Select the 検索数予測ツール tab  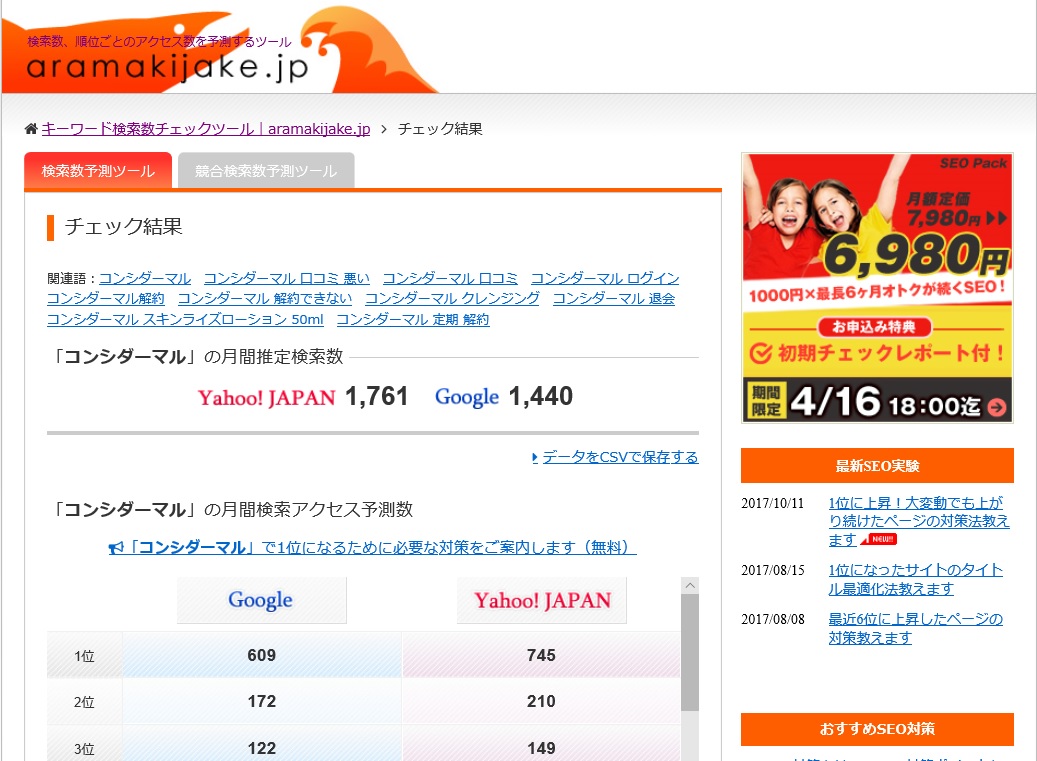click(98, 171)
